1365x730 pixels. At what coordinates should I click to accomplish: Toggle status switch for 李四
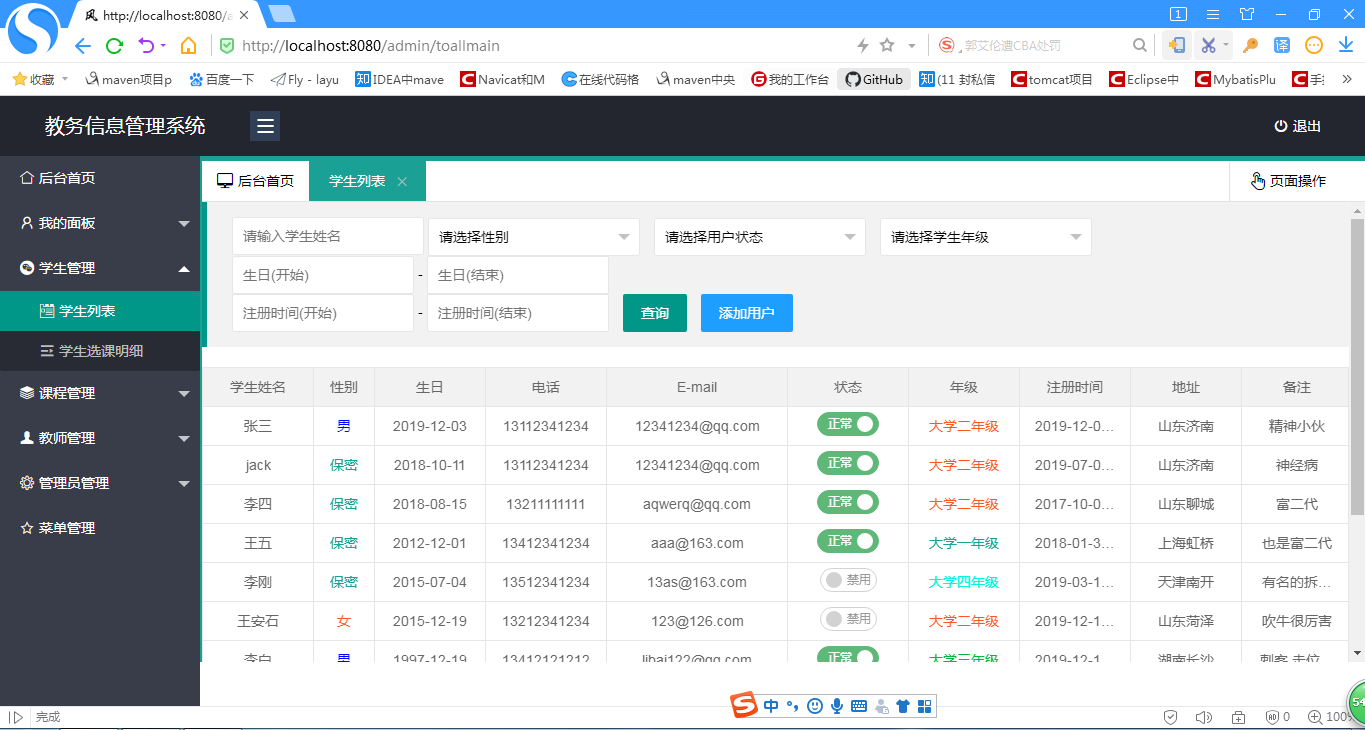pos(847,502)
